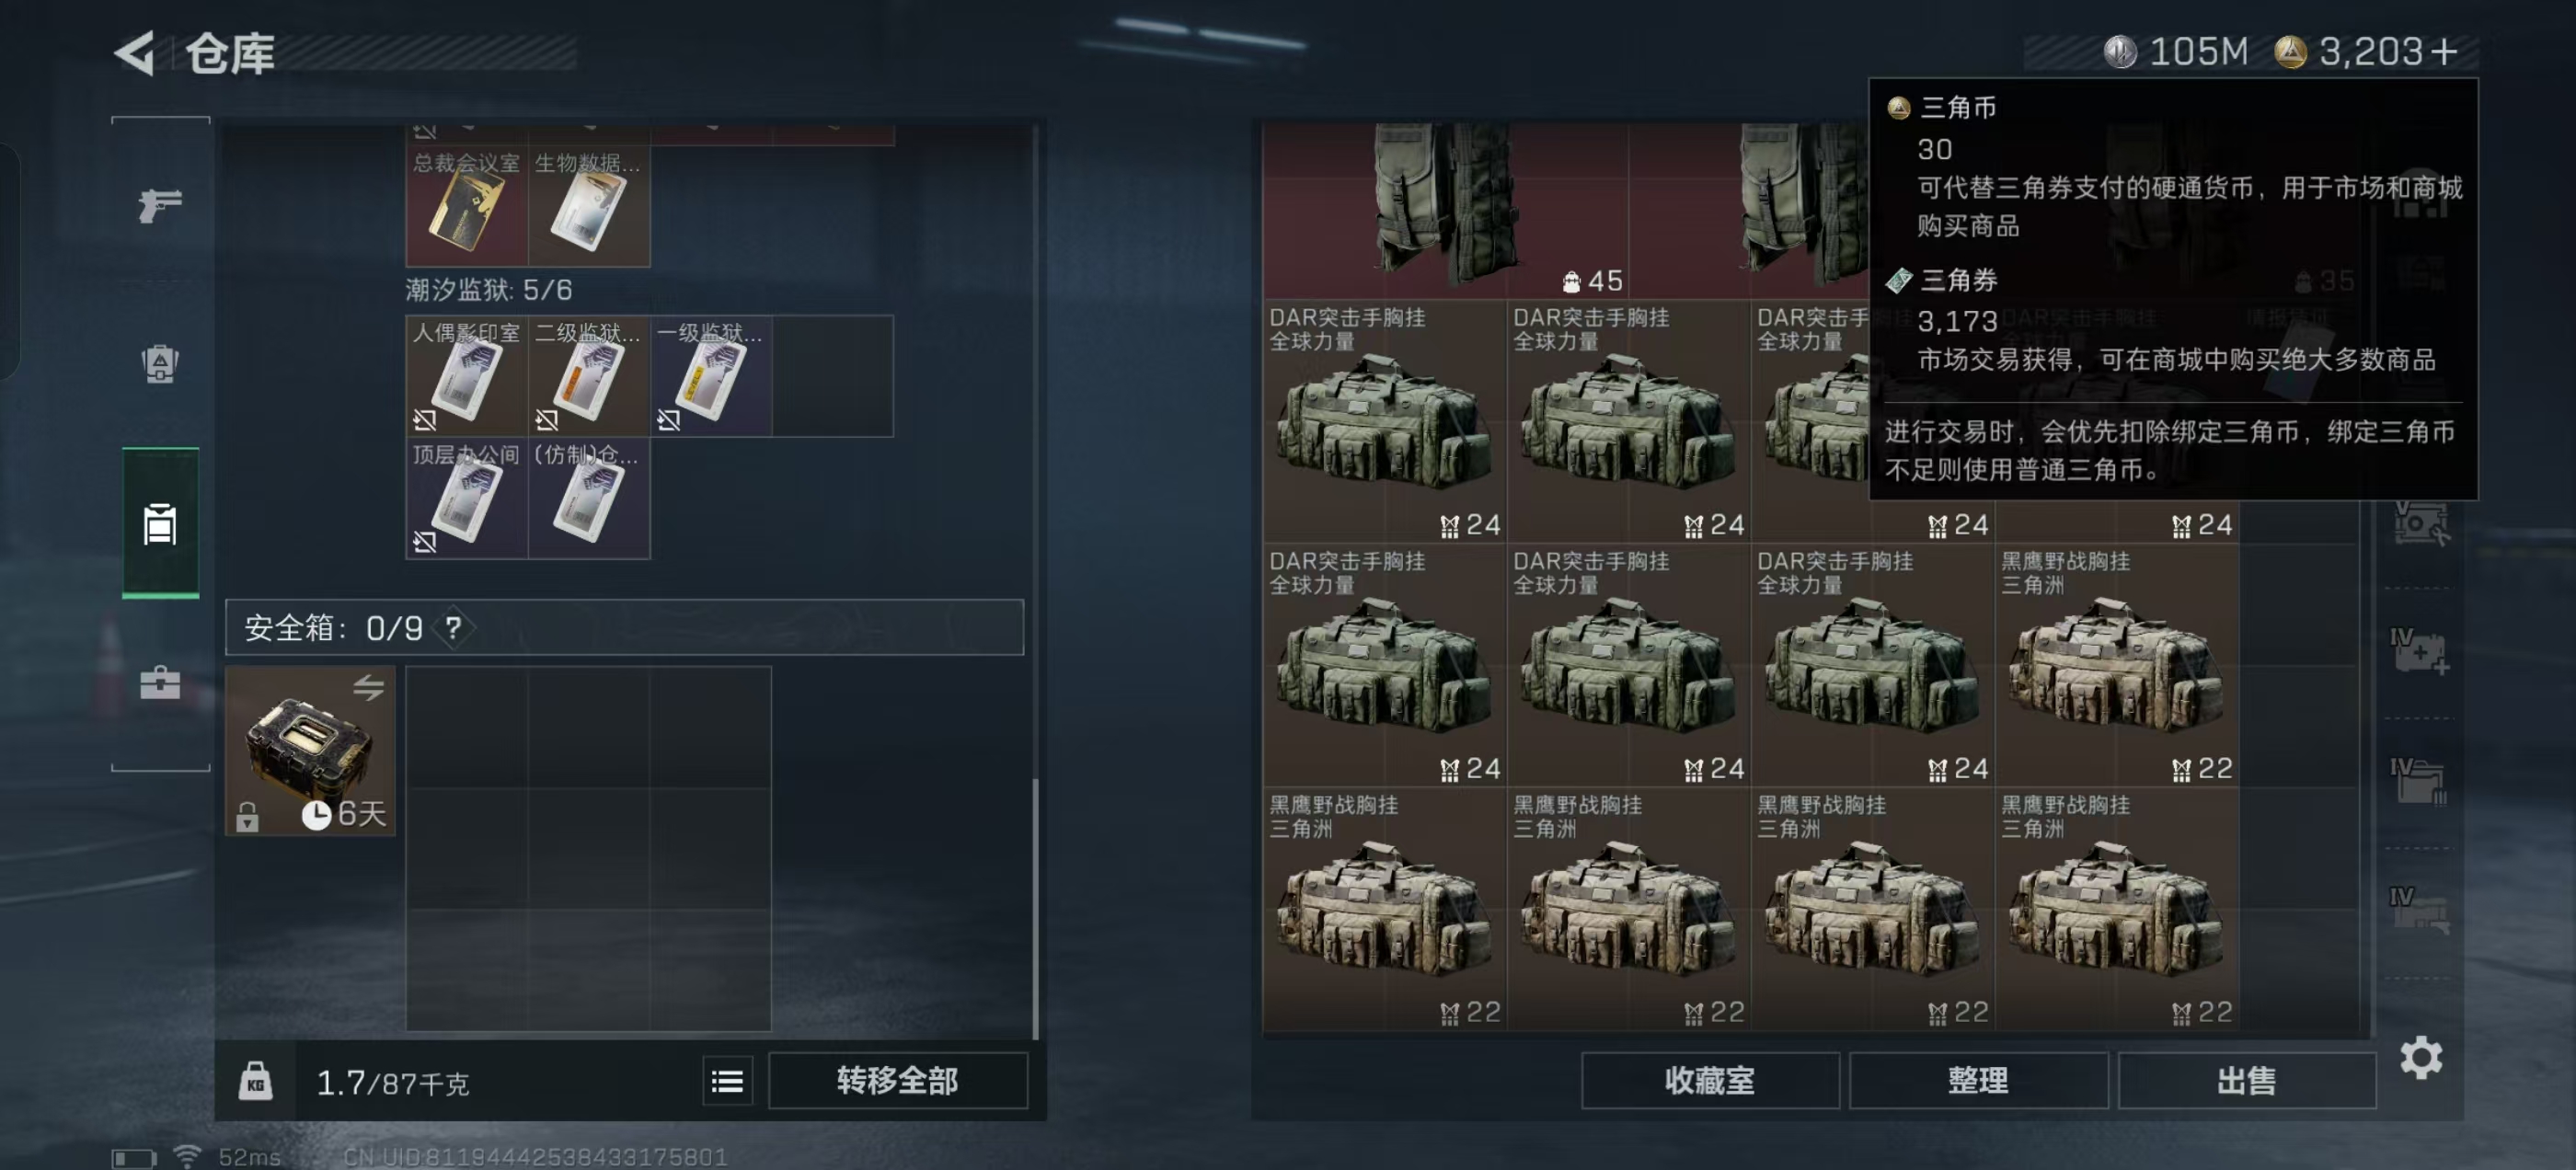
Task: Select the 总裁会议室 keycard
Action: point(467,206)
